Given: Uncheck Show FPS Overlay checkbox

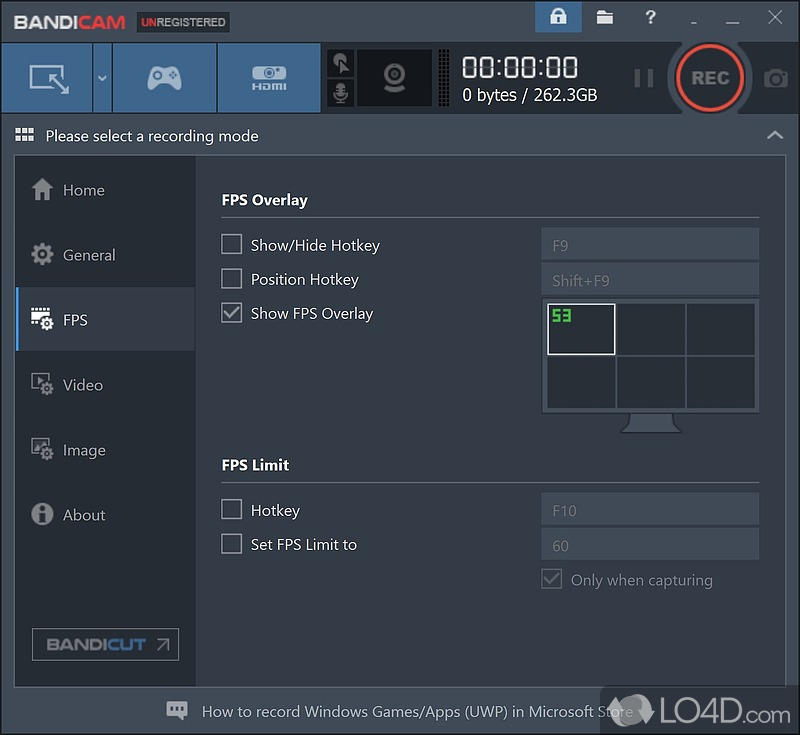Looking at the screenshot, I should pyautogui.click(x=232, y=313).
